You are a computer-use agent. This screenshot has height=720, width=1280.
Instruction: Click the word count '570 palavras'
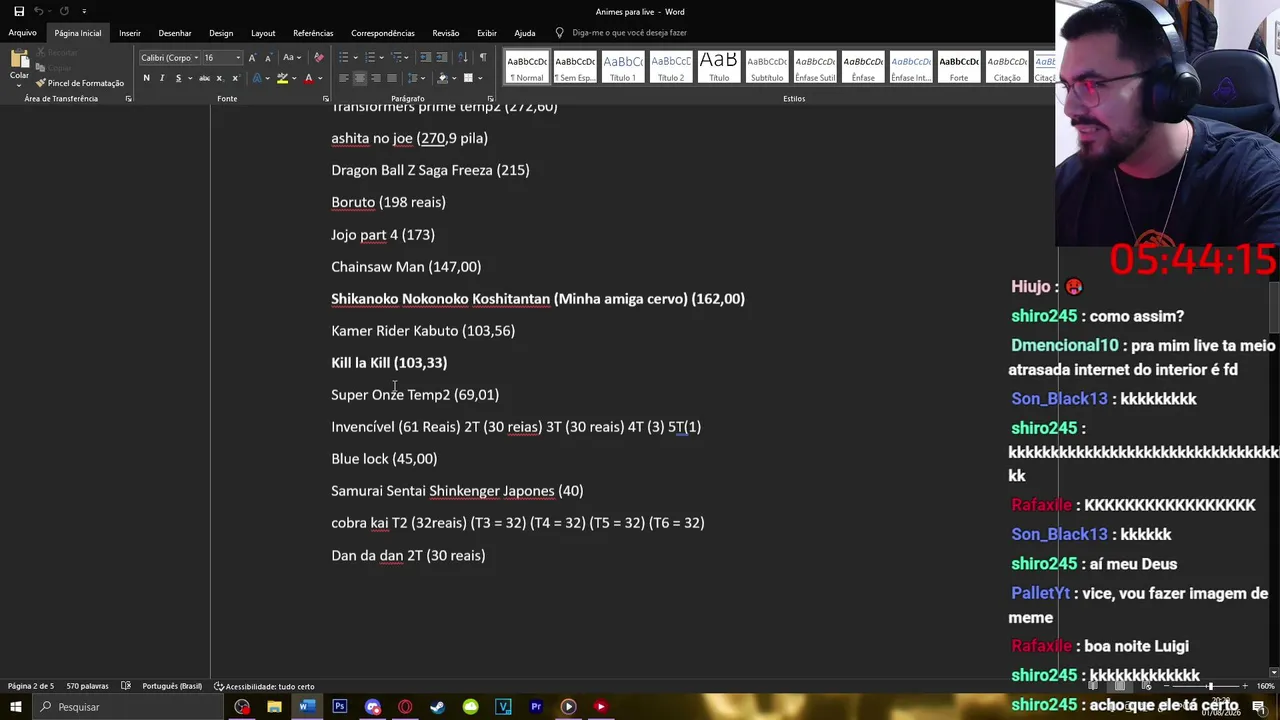click(x=88, y=686)
